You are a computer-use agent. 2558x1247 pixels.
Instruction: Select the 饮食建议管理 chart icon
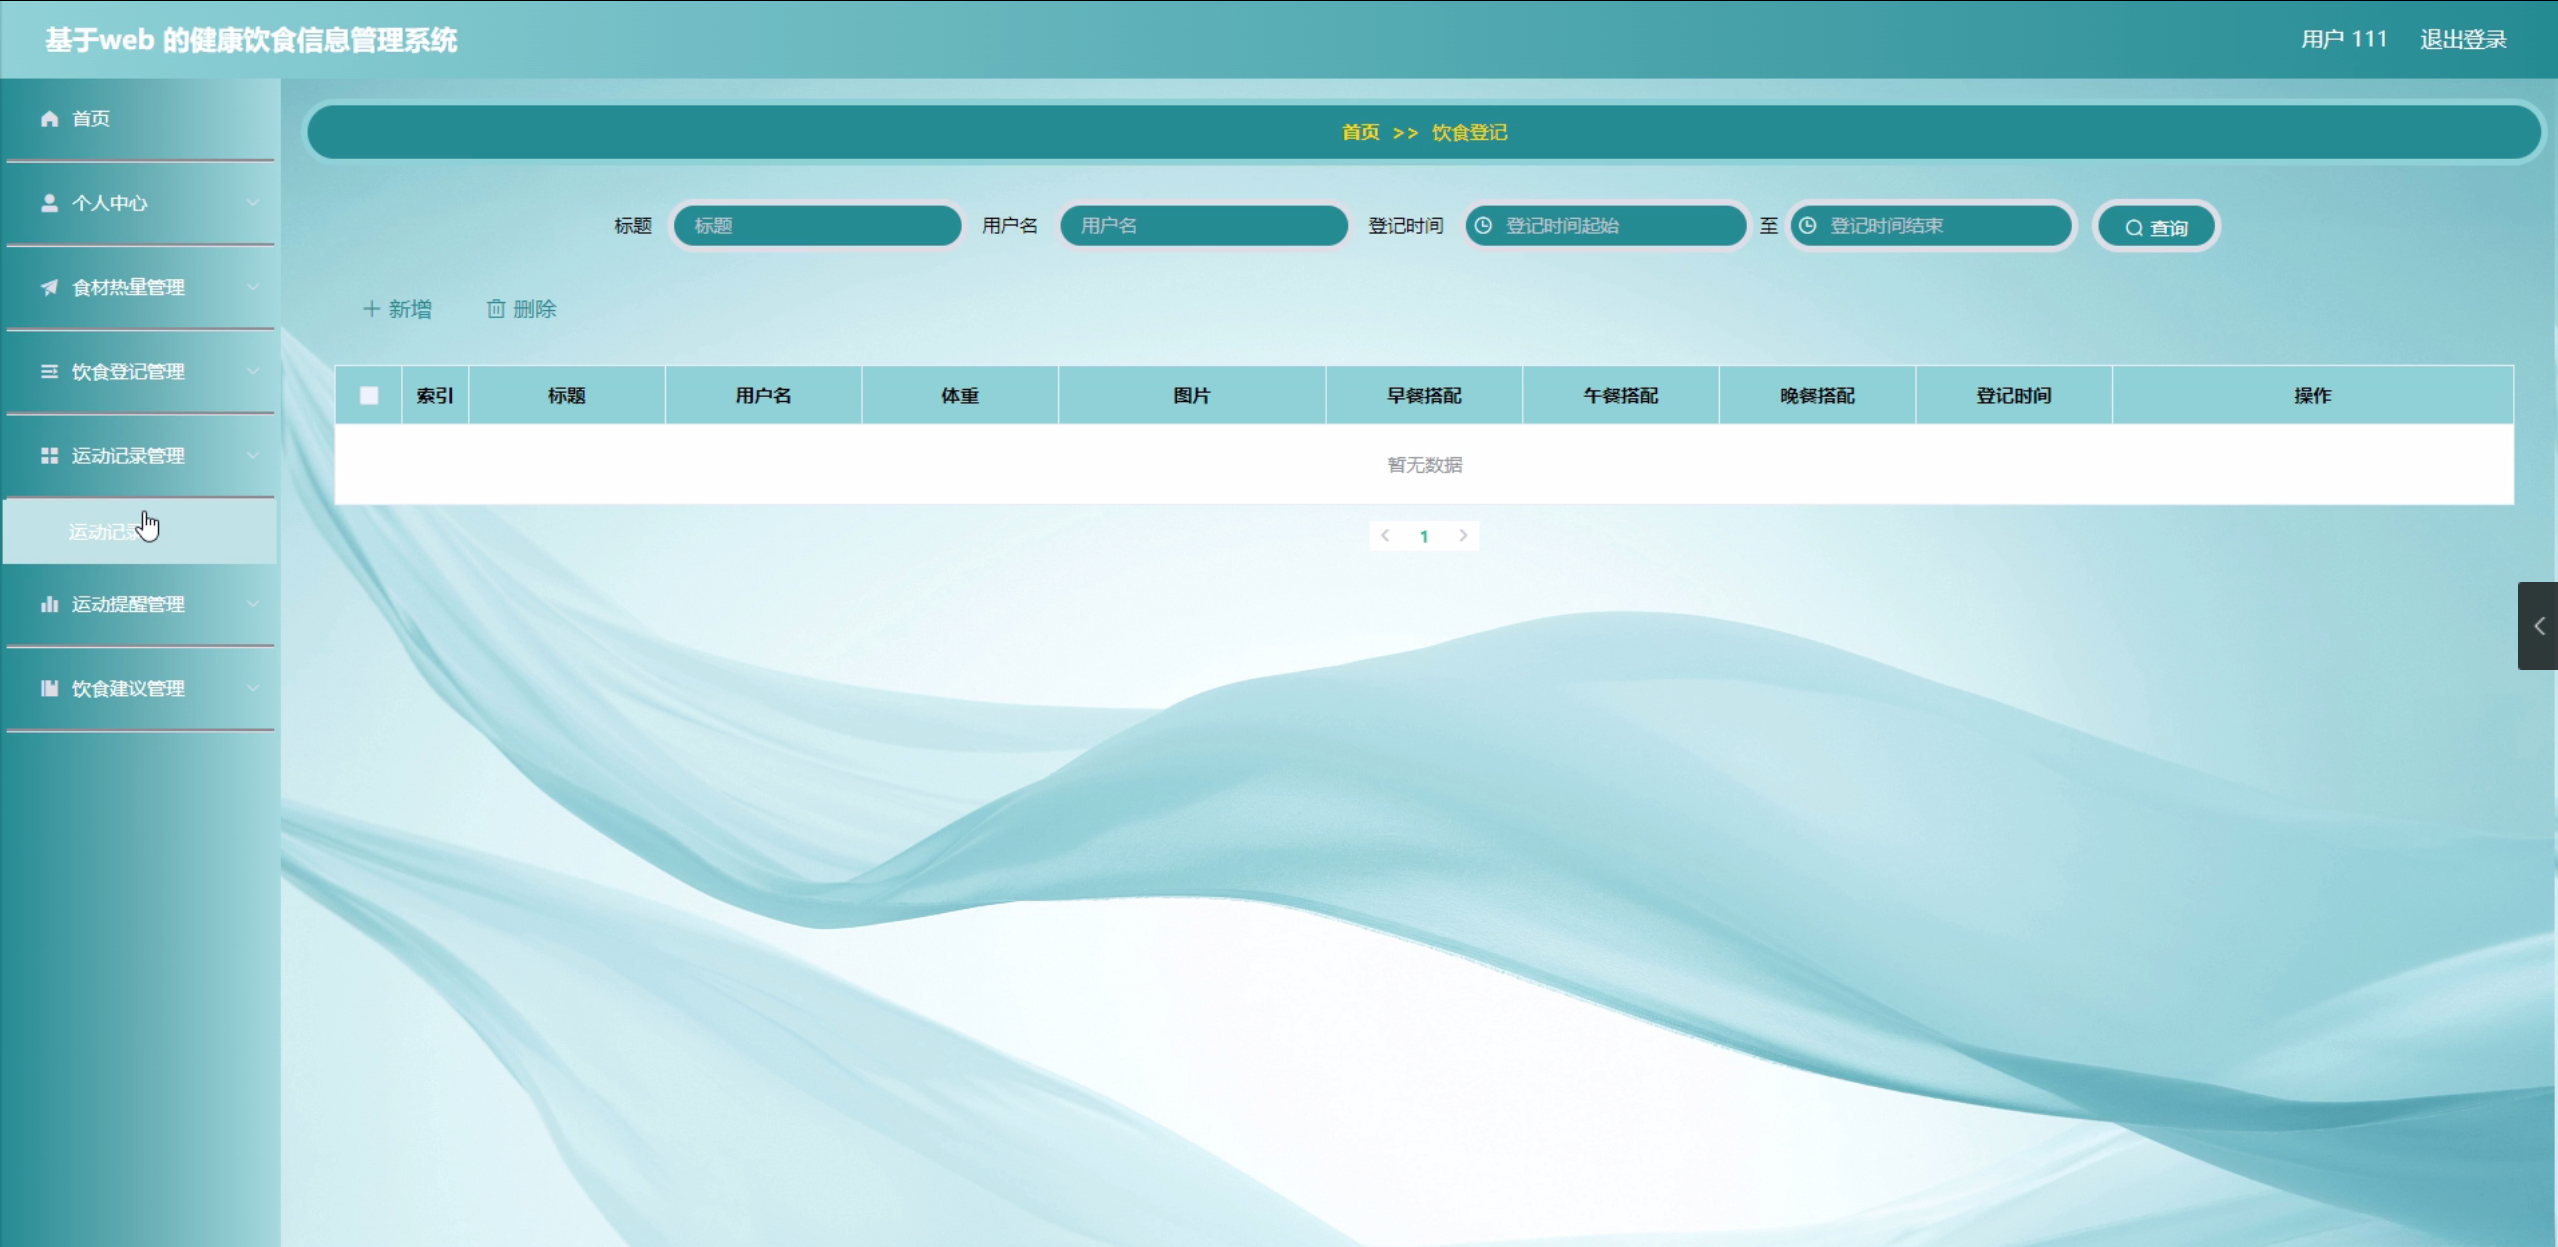tap(48, 687)
